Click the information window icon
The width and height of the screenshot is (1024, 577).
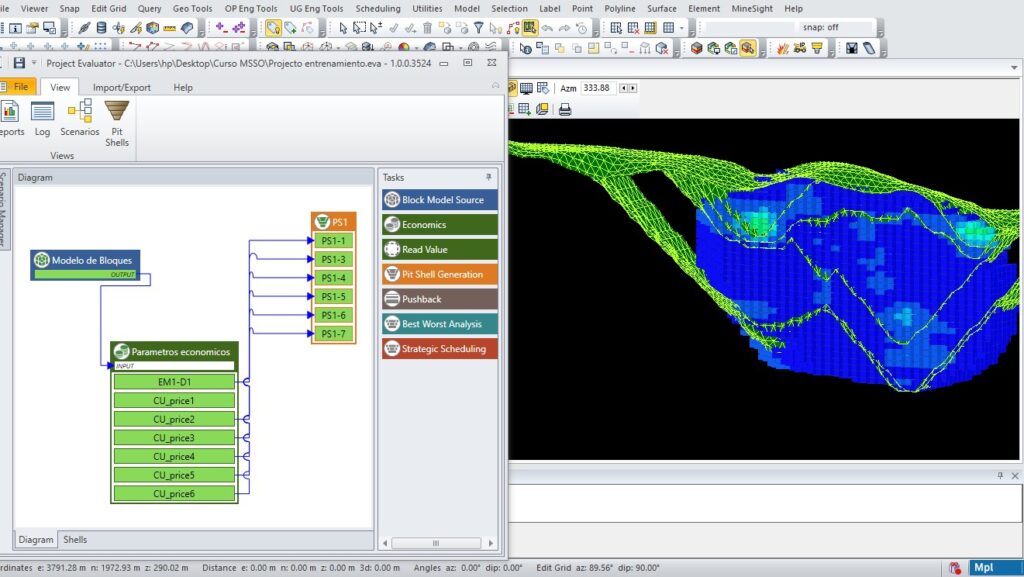point(15,27)
